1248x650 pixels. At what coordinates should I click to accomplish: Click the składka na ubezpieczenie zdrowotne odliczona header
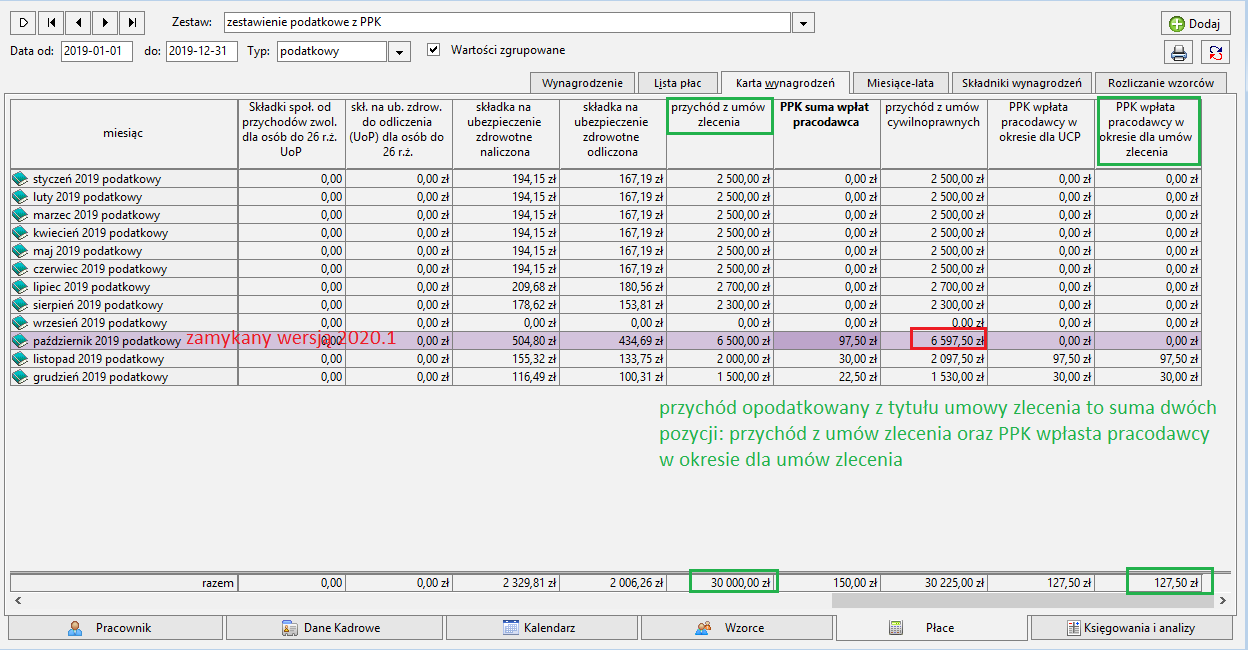point(612,132)
